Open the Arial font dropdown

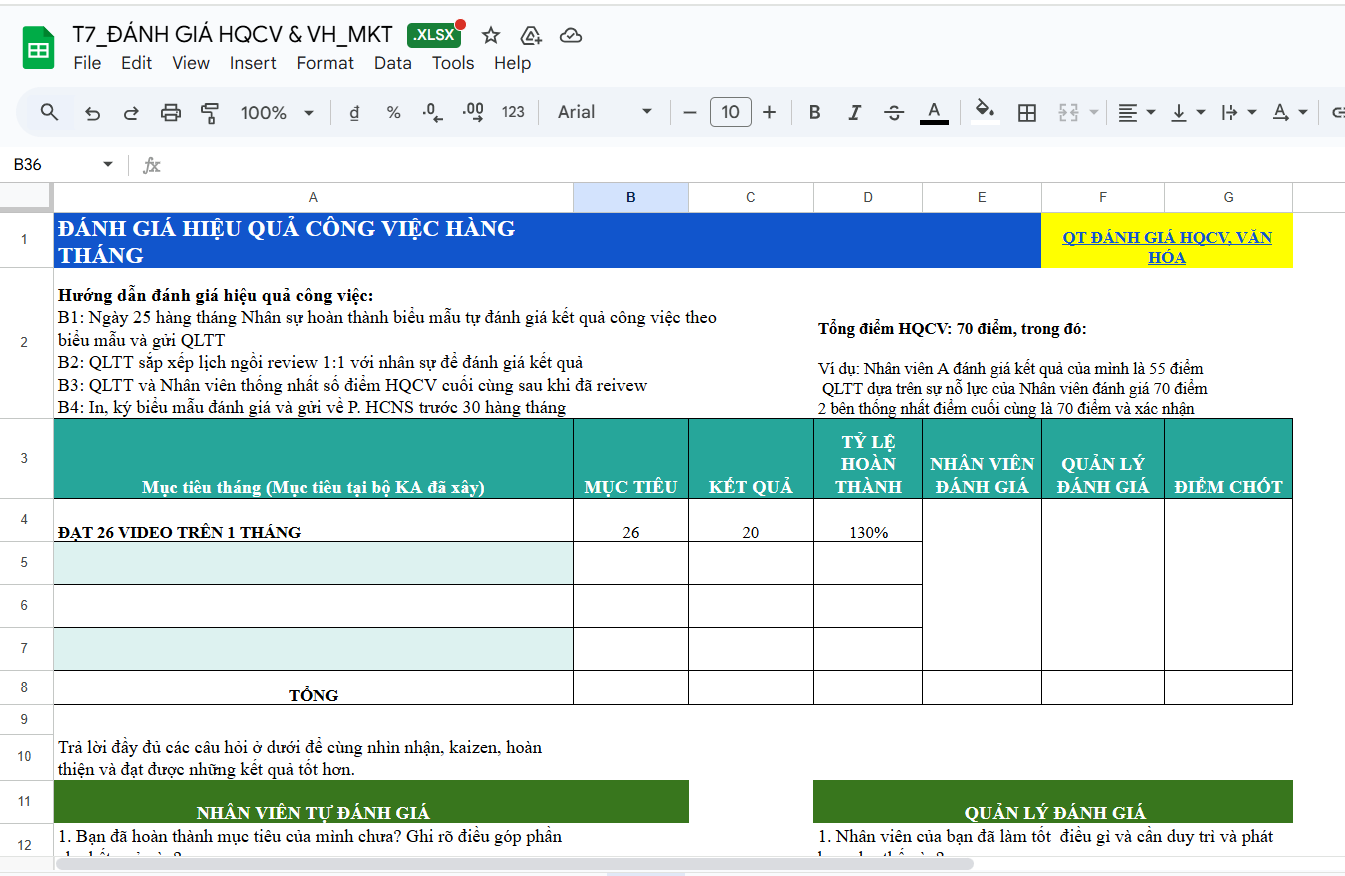click(604, 112)
